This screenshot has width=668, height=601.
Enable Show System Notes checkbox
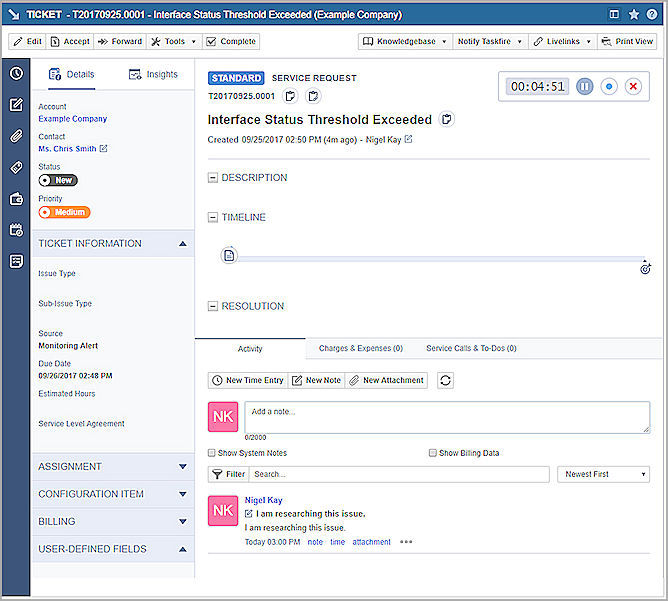tap(211, 453)
